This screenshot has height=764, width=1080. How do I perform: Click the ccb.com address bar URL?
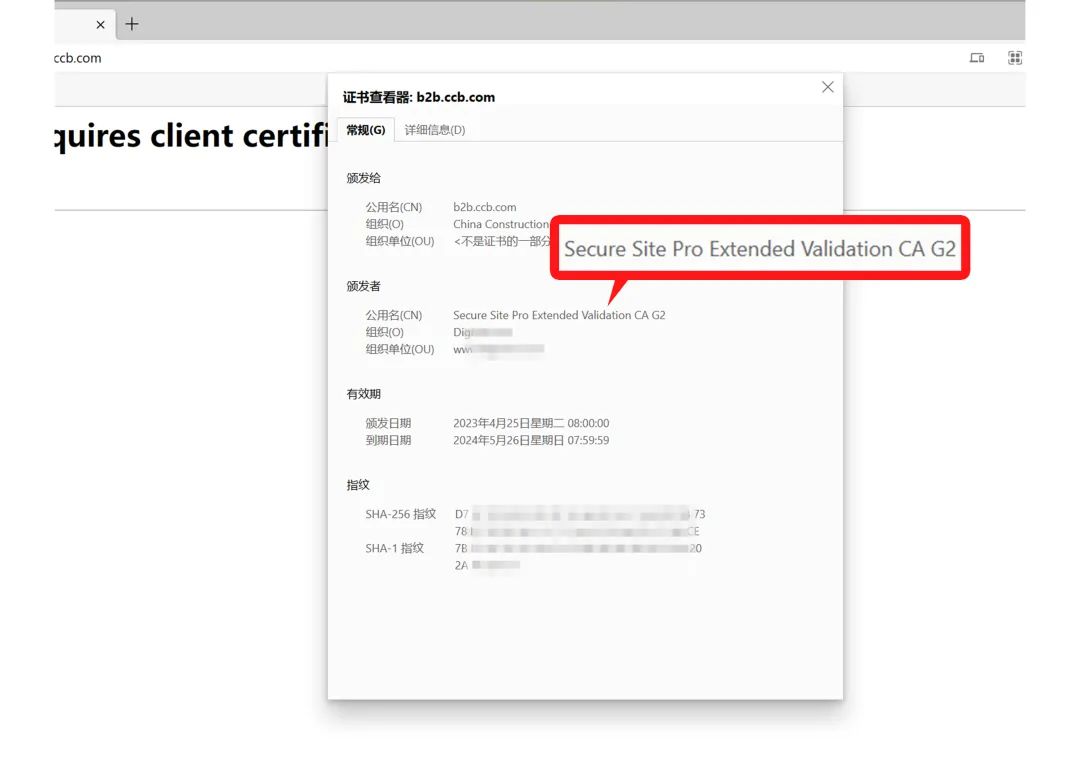(78, 58)
